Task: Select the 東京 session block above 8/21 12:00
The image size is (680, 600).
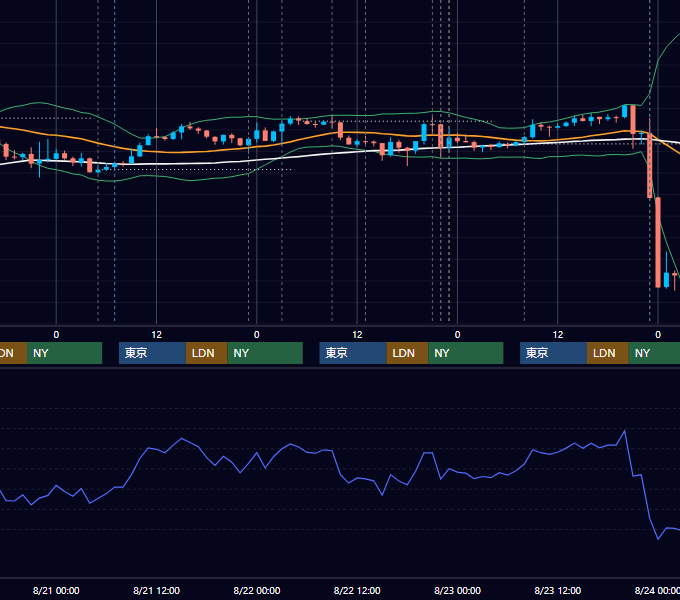Action: (x=153, y=353)
